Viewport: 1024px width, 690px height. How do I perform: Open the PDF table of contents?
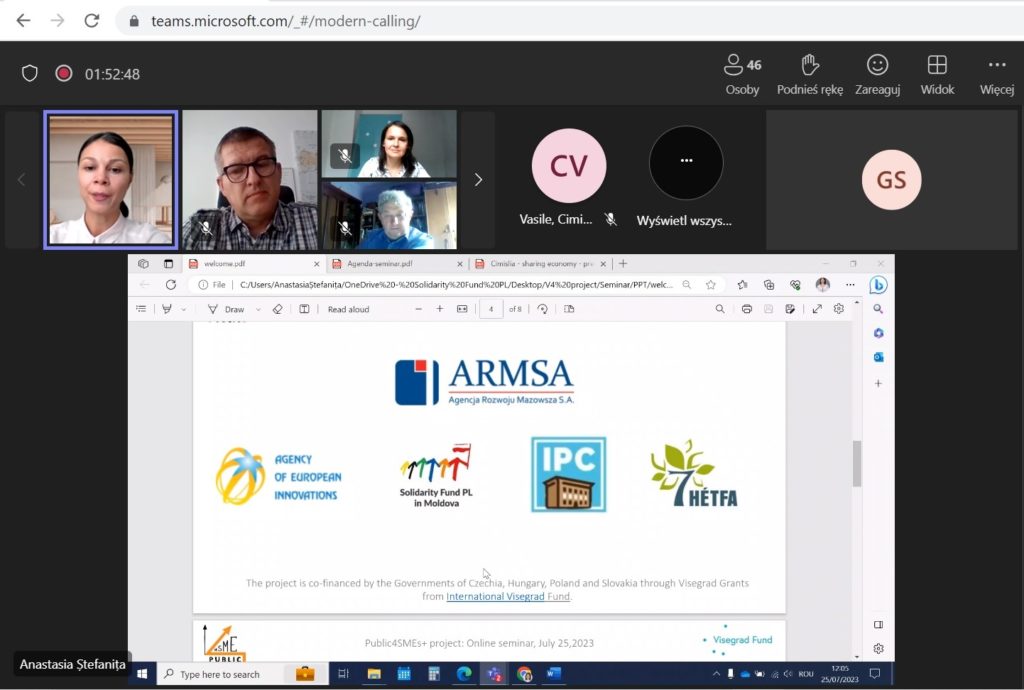[141, 309]
